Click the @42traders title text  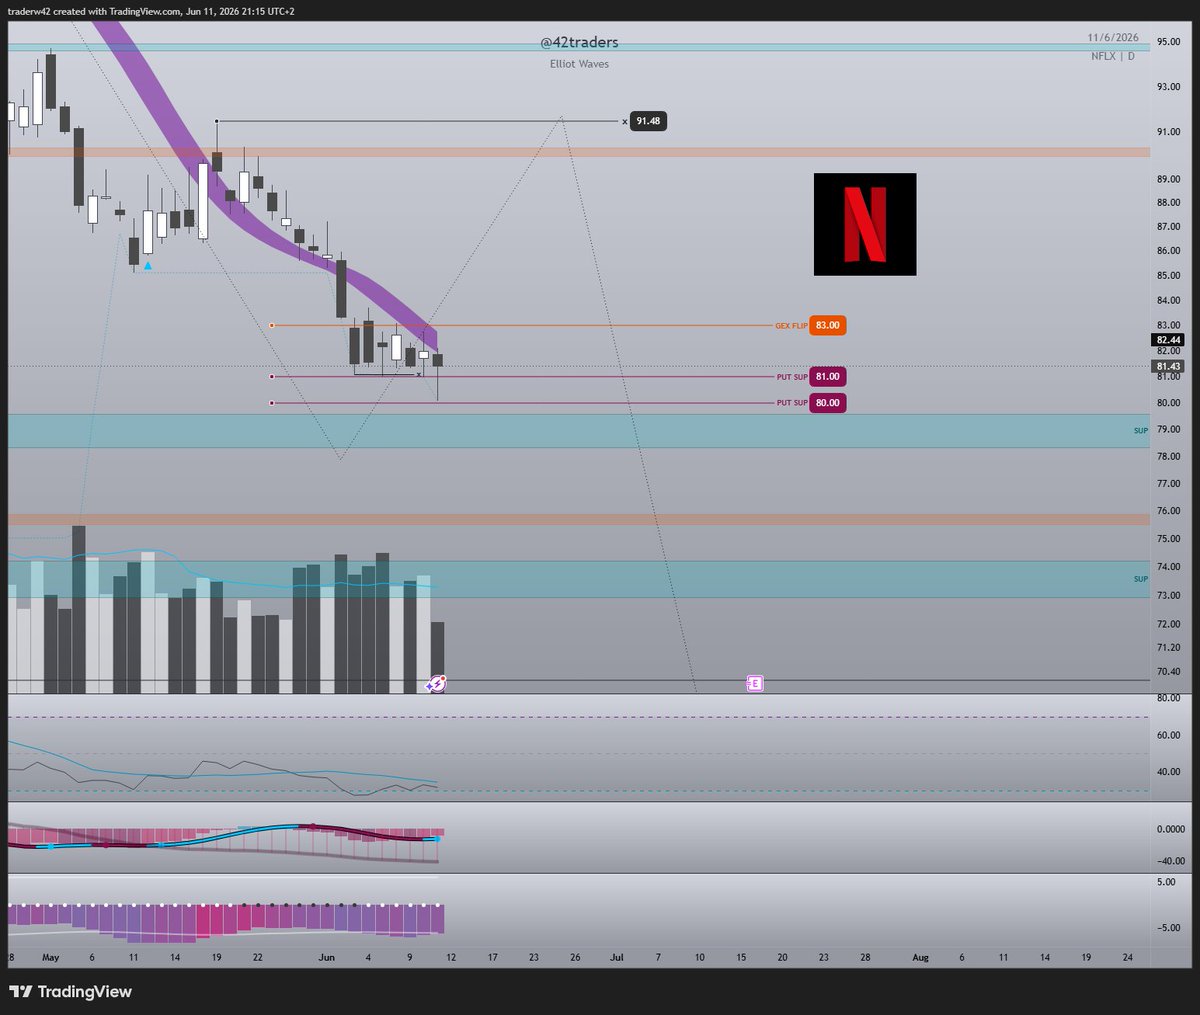tap(579, 42)
